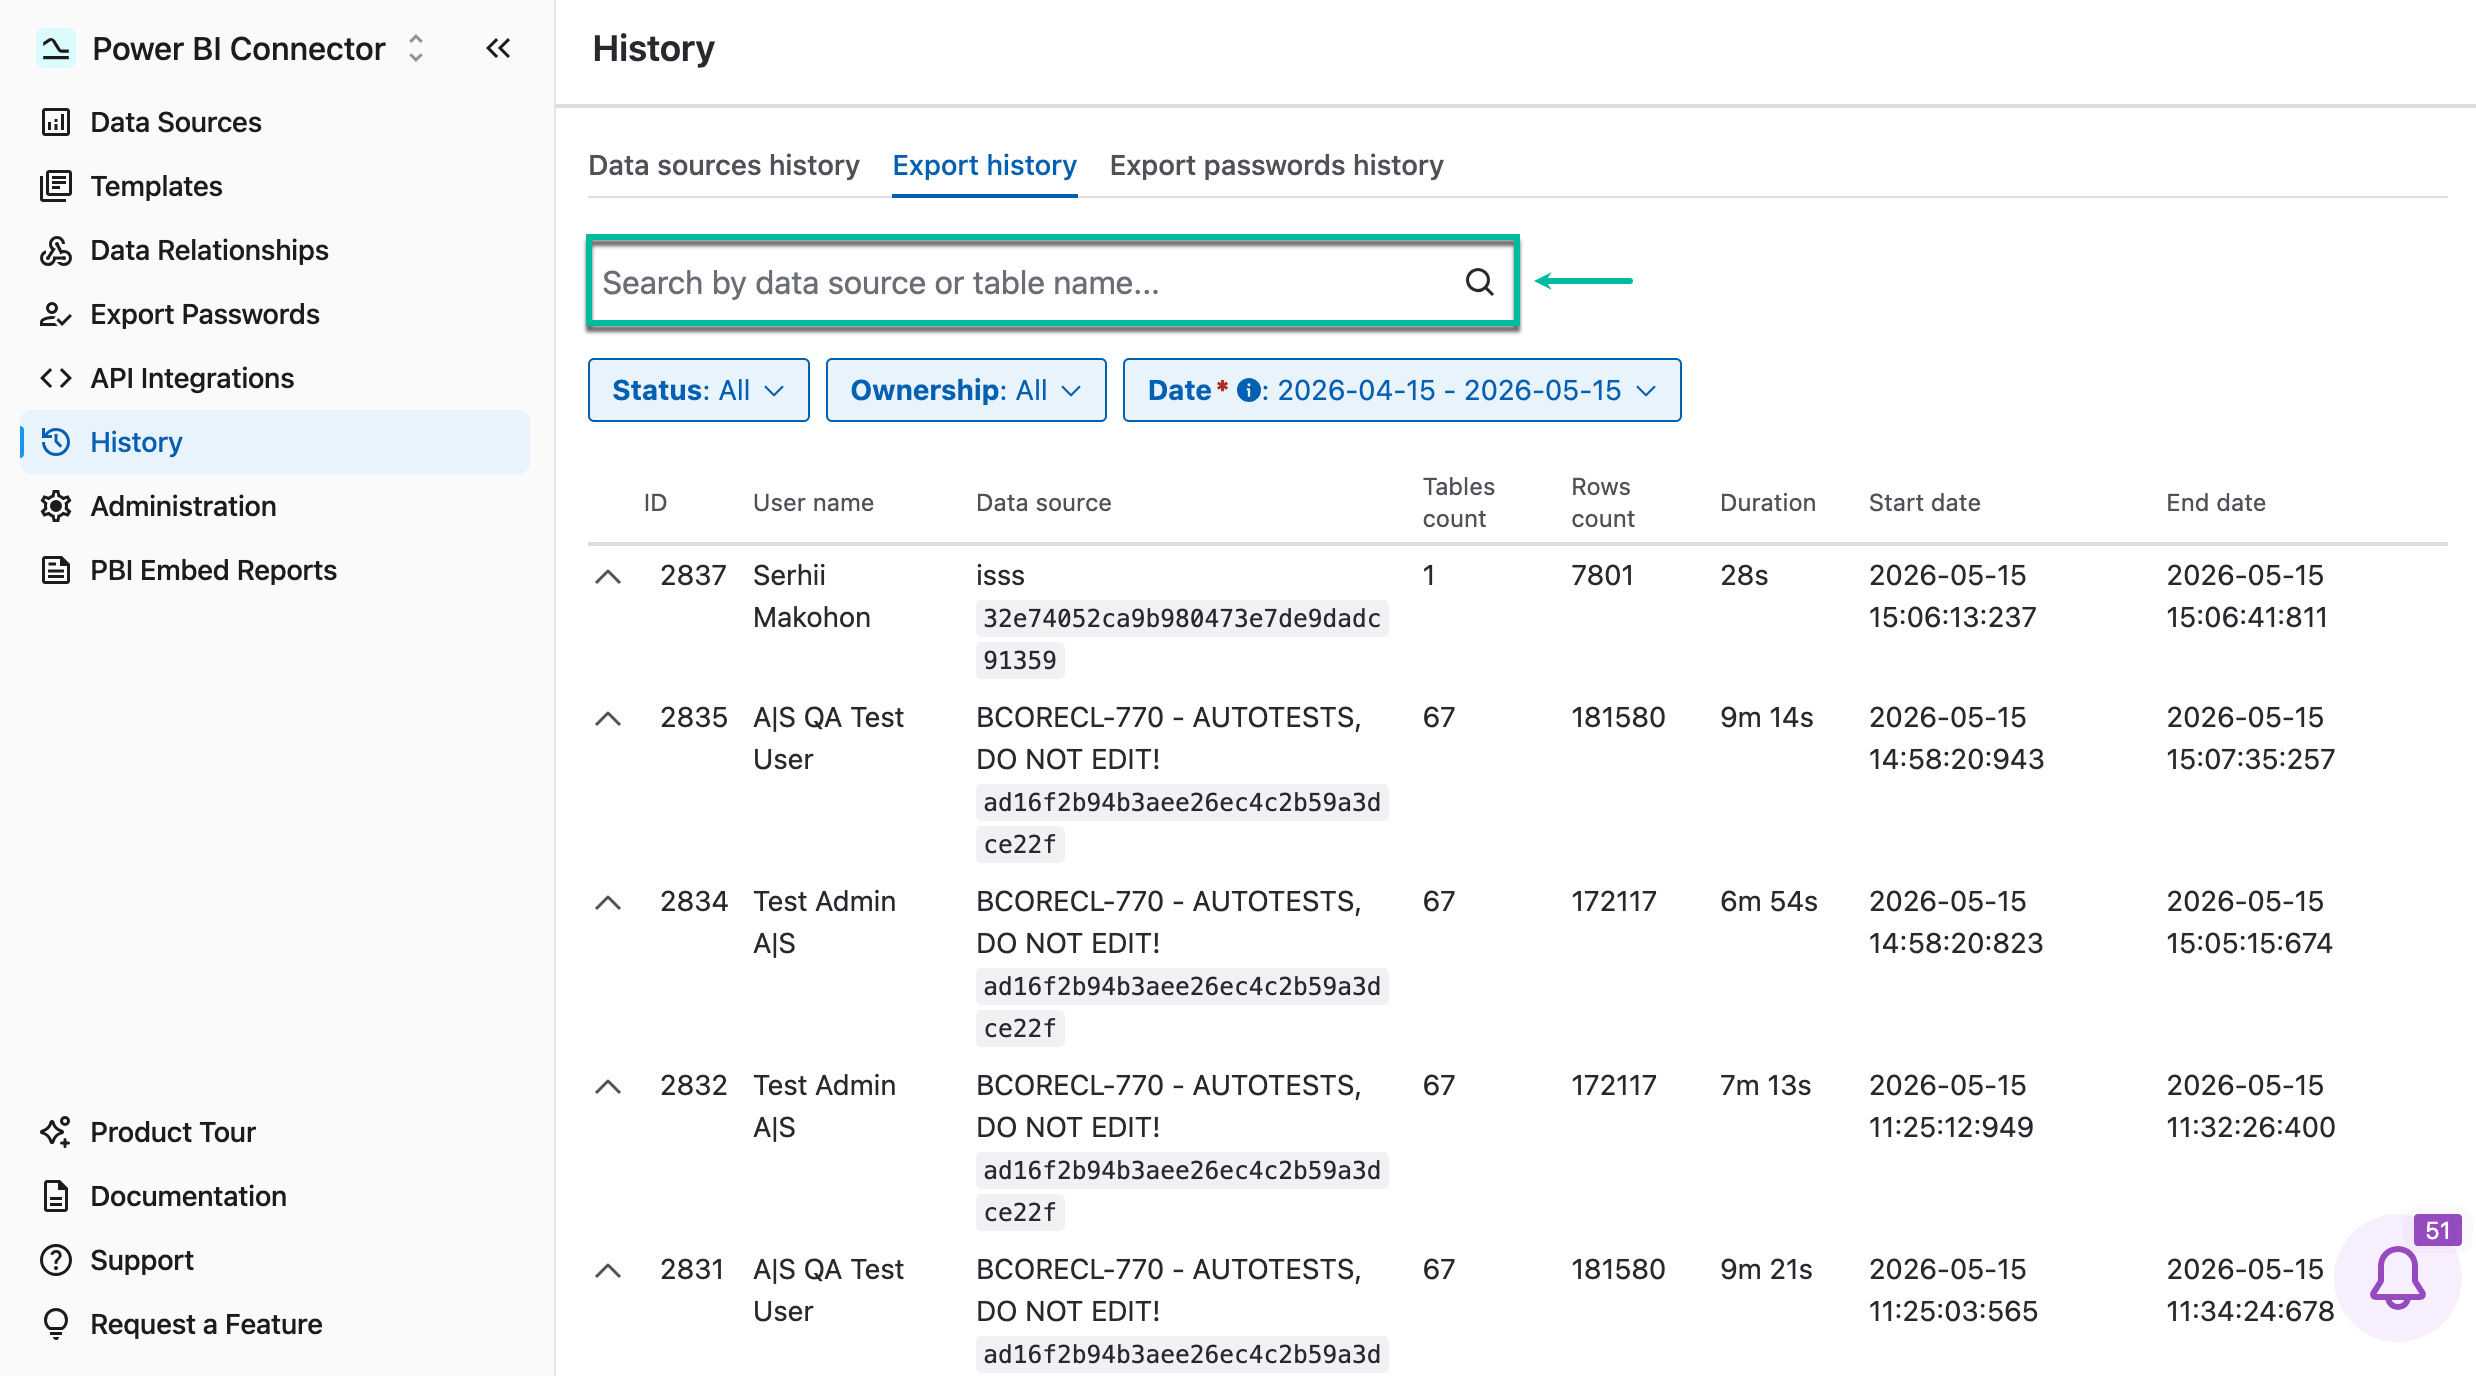The image size is (2476, 1376).
Task: Click the Date filter info icon
Action: pyautogui.click(x=1248, y=390)
